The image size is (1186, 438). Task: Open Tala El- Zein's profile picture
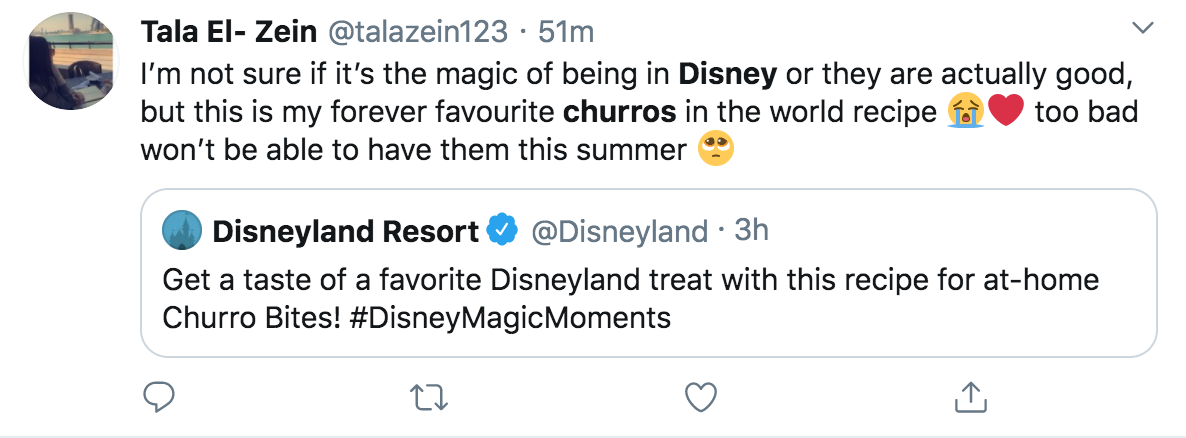tap(72, 61)
